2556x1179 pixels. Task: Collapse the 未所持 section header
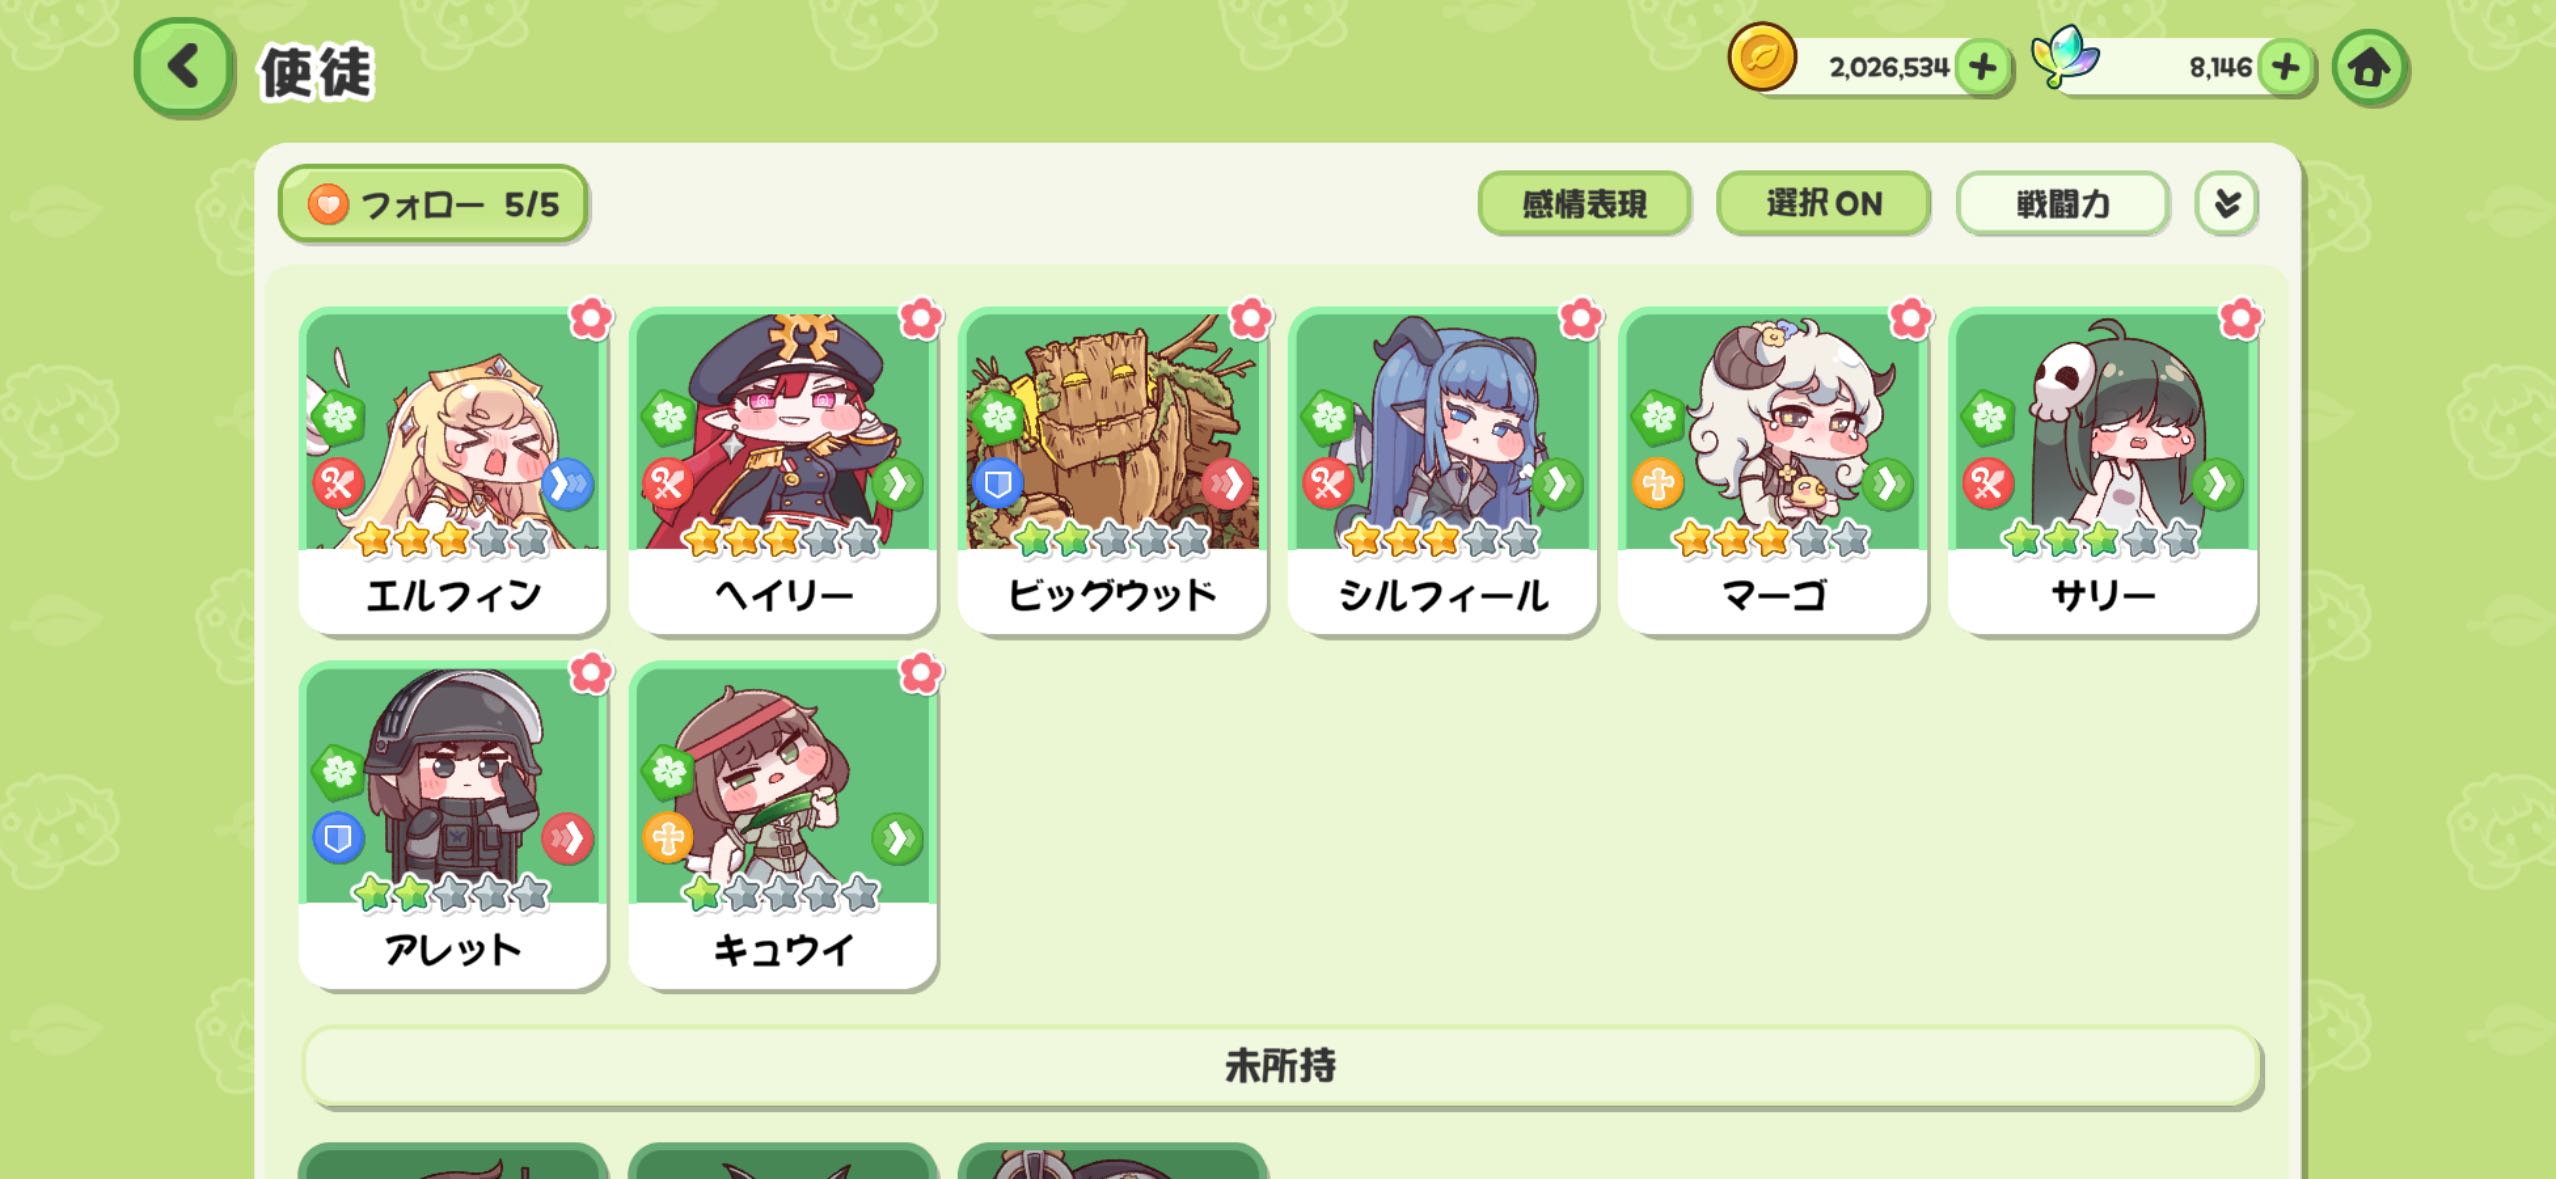pos(1281,1066)
